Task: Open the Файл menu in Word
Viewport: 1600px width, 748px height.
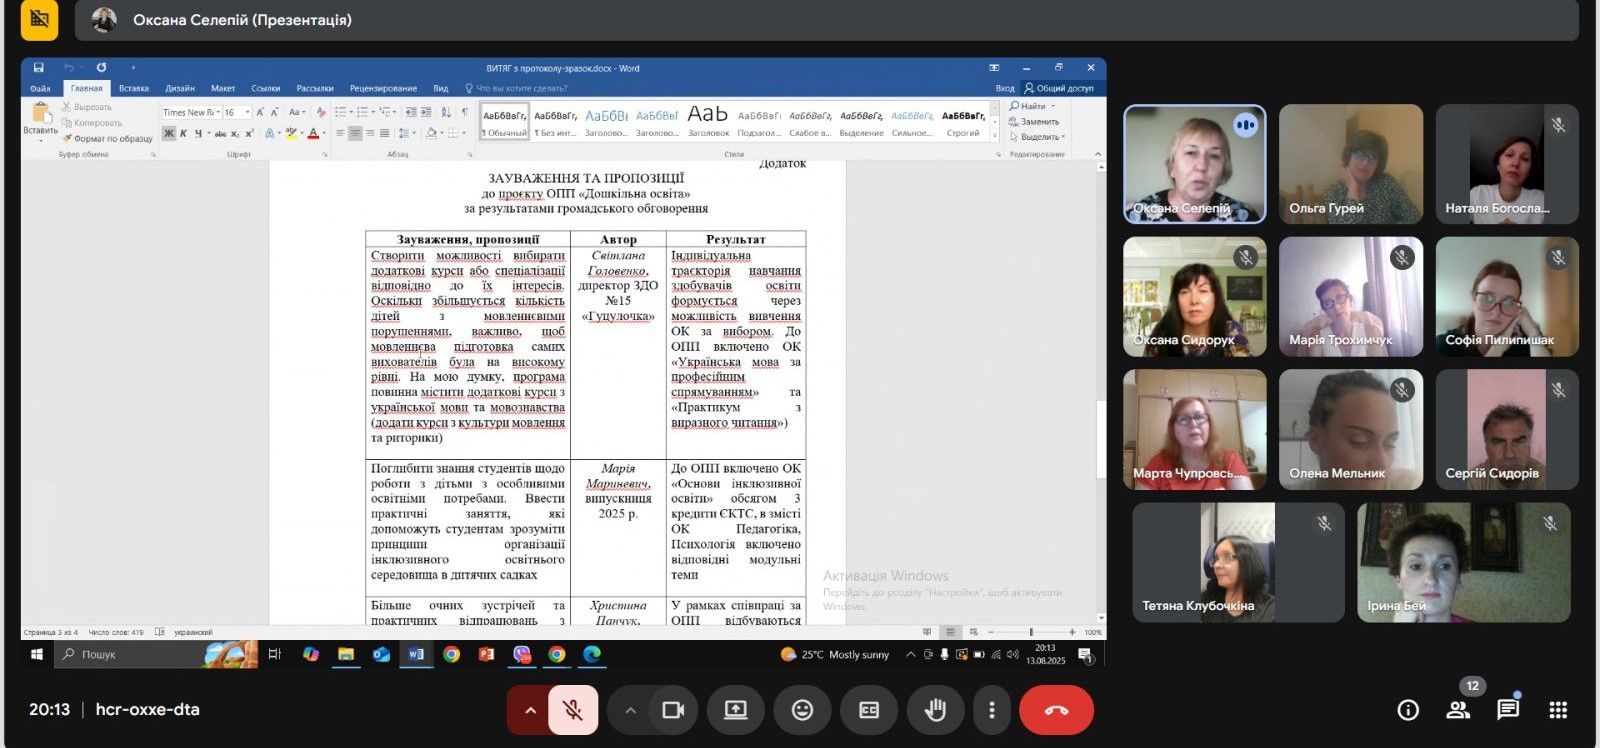Action: coord(40,88)
